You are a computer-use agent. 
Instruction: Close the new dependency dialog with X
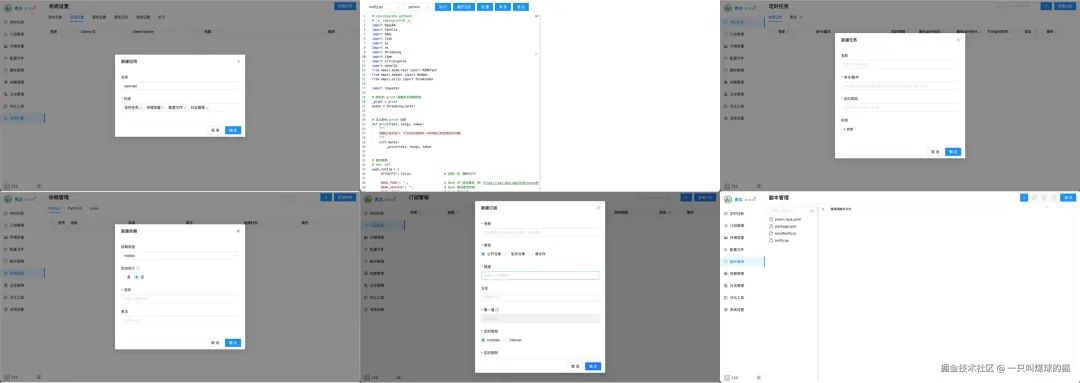(x=238, y=231)
